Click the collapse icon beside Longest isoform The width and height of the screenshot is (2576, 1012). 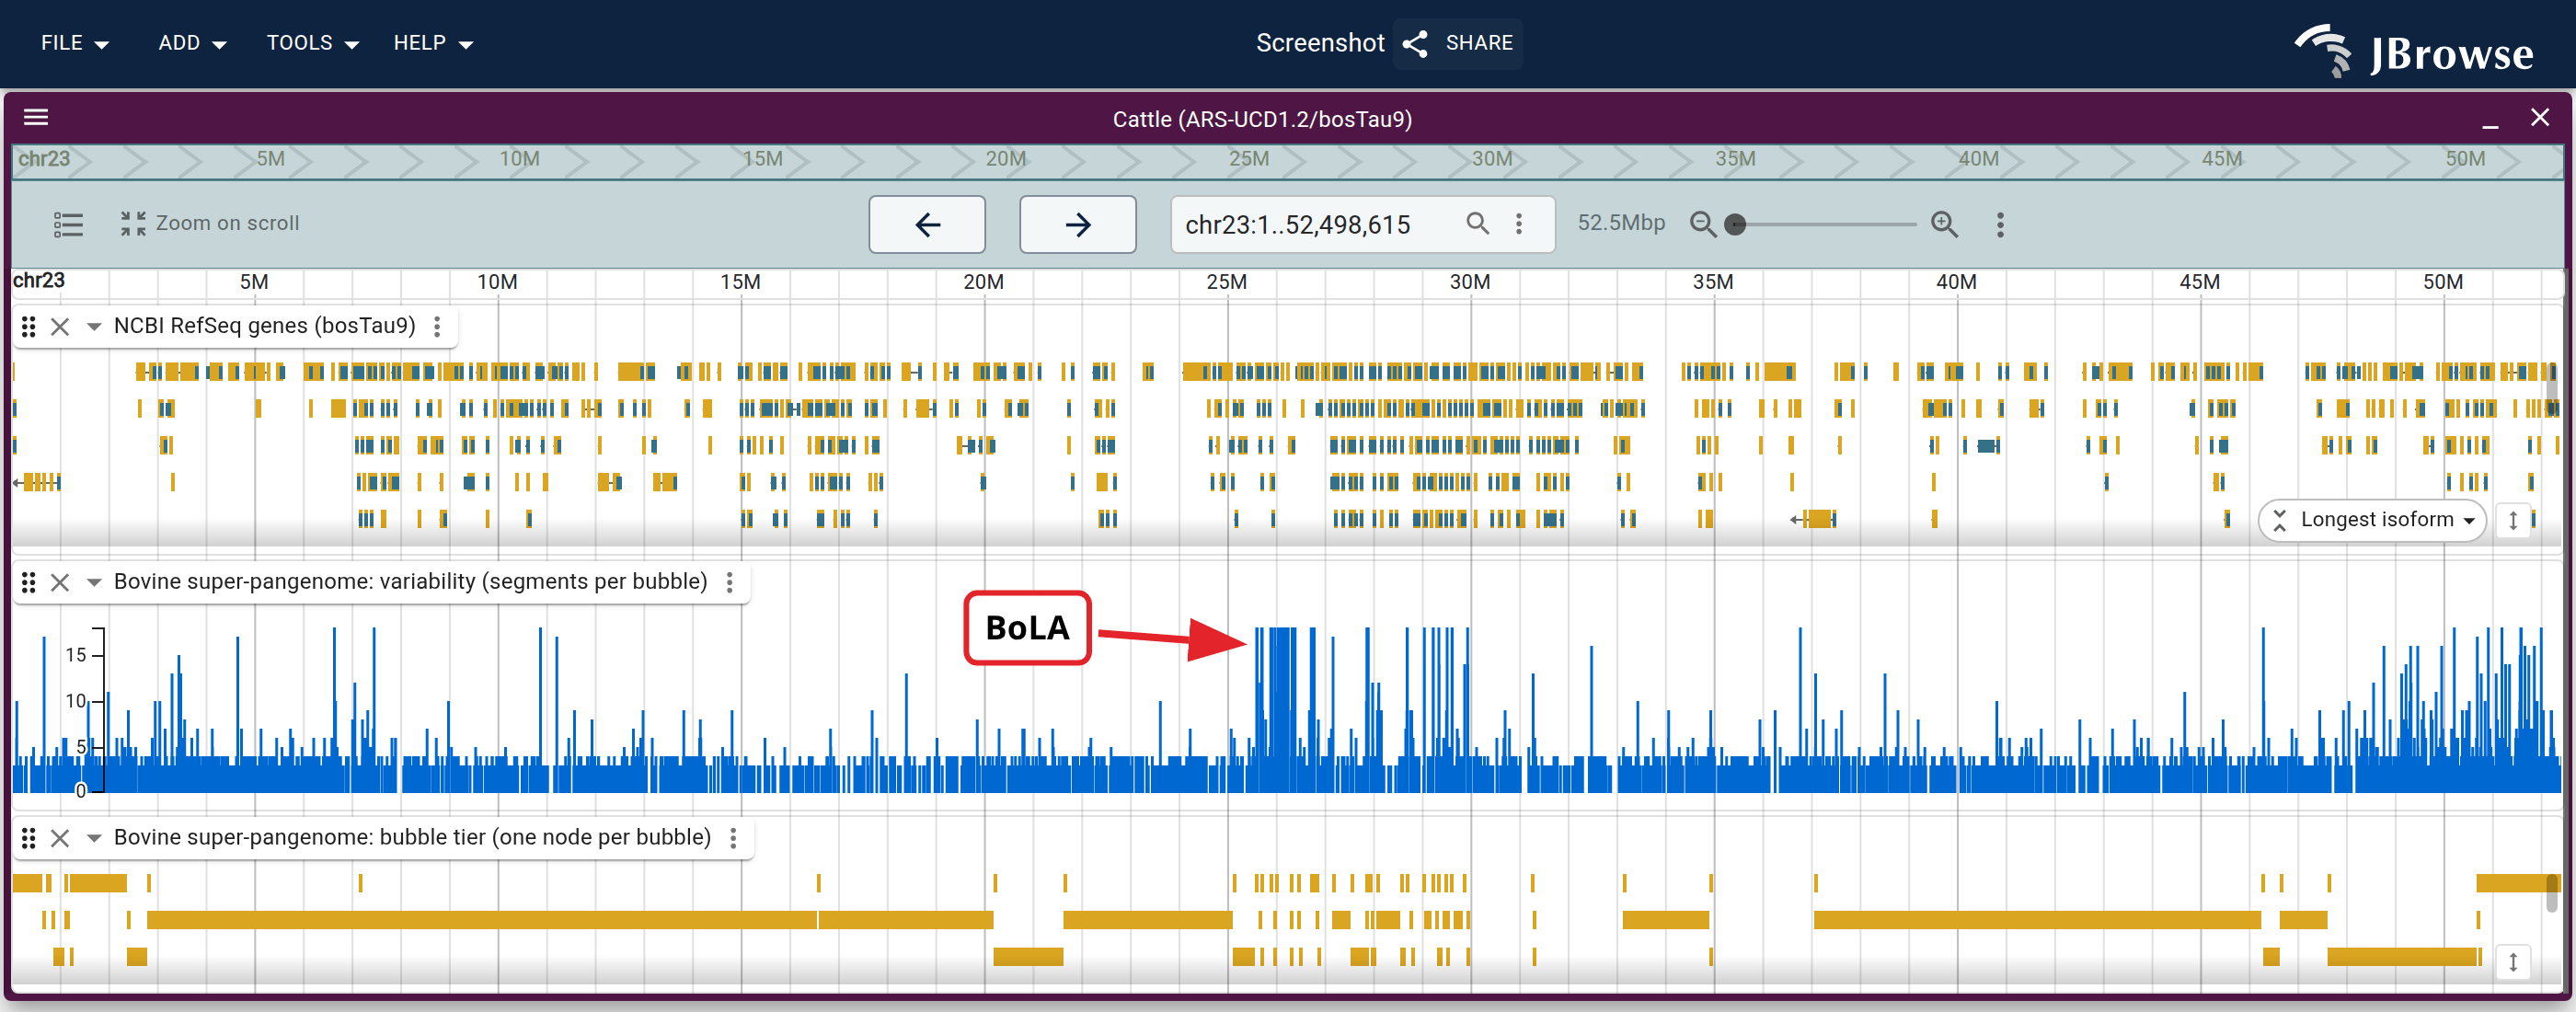pyautogui.click(x=2279, y=520)
